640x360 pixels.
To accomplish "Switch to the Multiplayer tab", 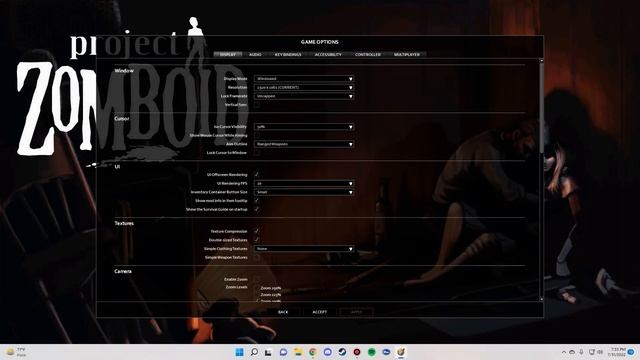I will point(407,54).
